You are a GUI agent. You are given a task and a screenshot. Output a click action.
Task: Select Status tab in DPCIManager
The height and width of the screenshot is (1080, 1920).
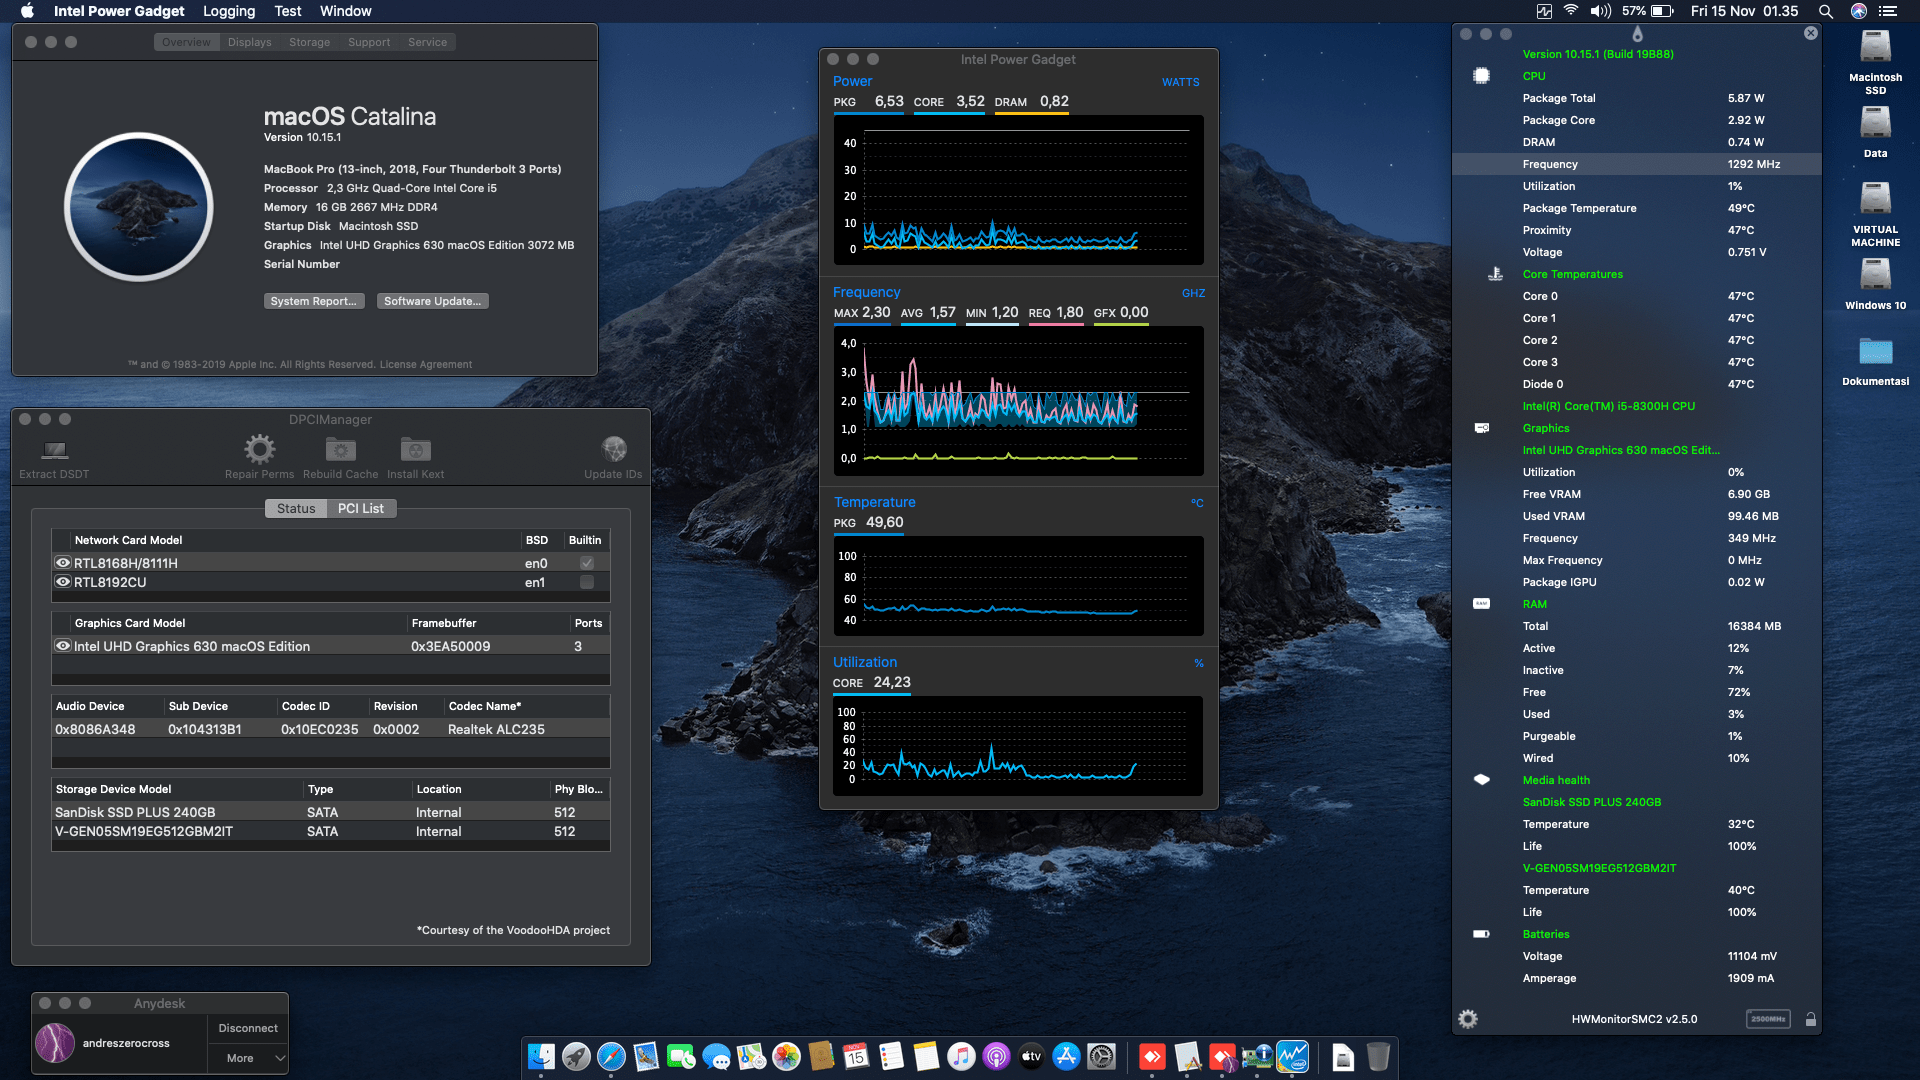pyautogui.click(x=296, y=508)
